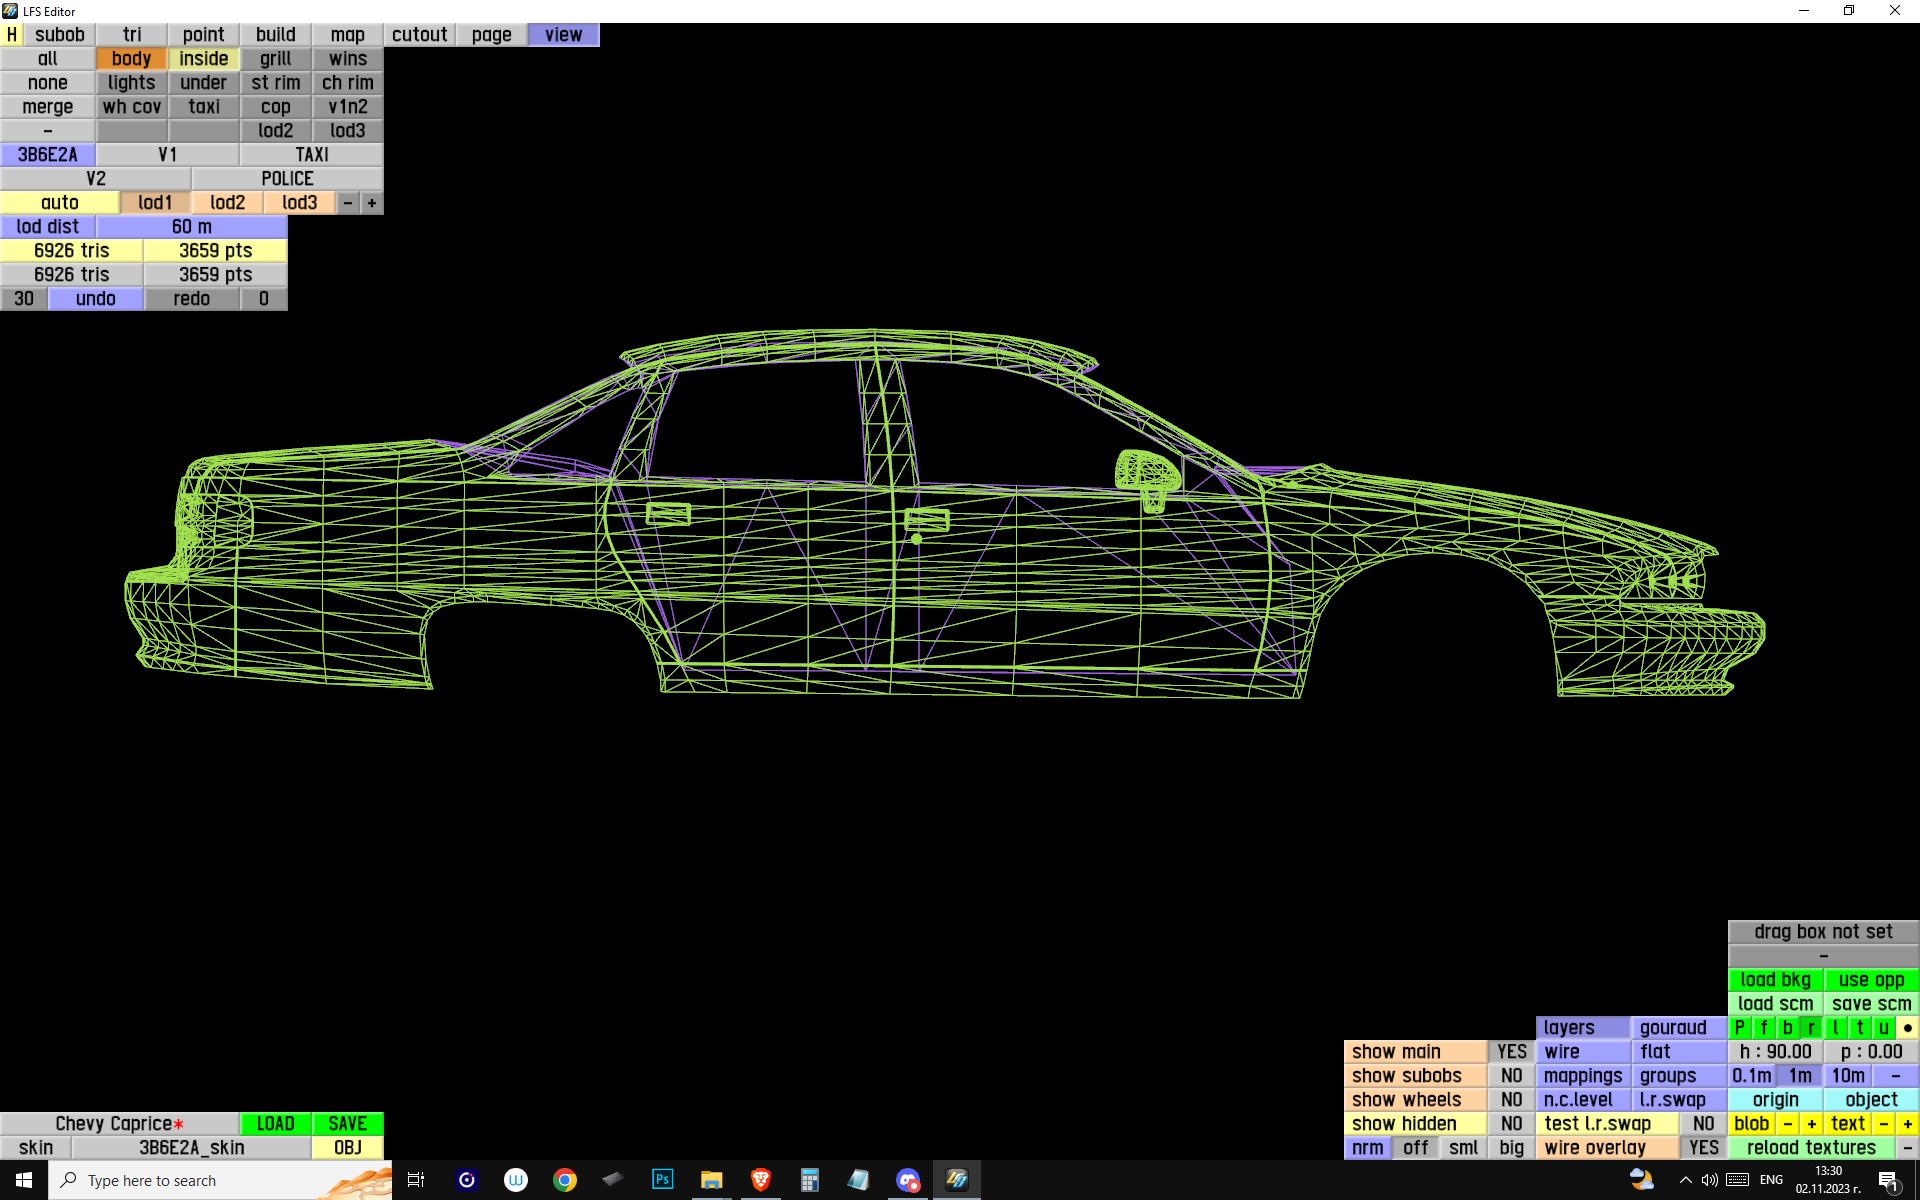Toggle the show subobs NO switch
1920x1200 pixels.
[1511, 1076]
